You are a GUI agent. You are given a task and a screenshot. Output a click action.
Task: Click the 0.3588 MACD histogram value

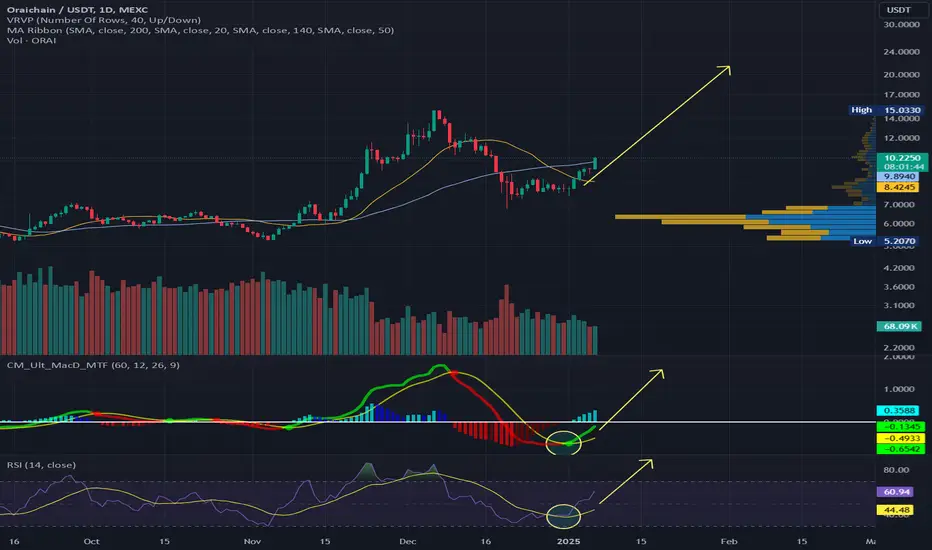click(899, 410)
